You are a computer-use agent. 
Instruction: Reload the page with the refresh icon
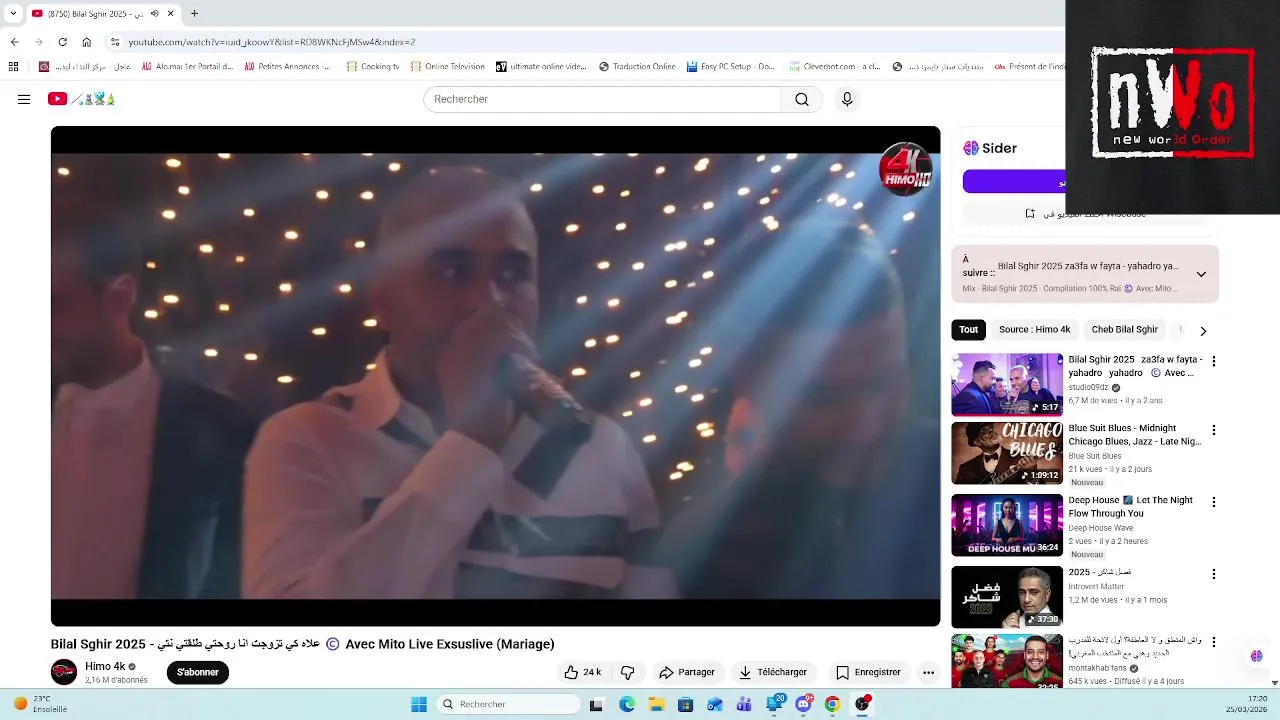[x=62, y=42]
